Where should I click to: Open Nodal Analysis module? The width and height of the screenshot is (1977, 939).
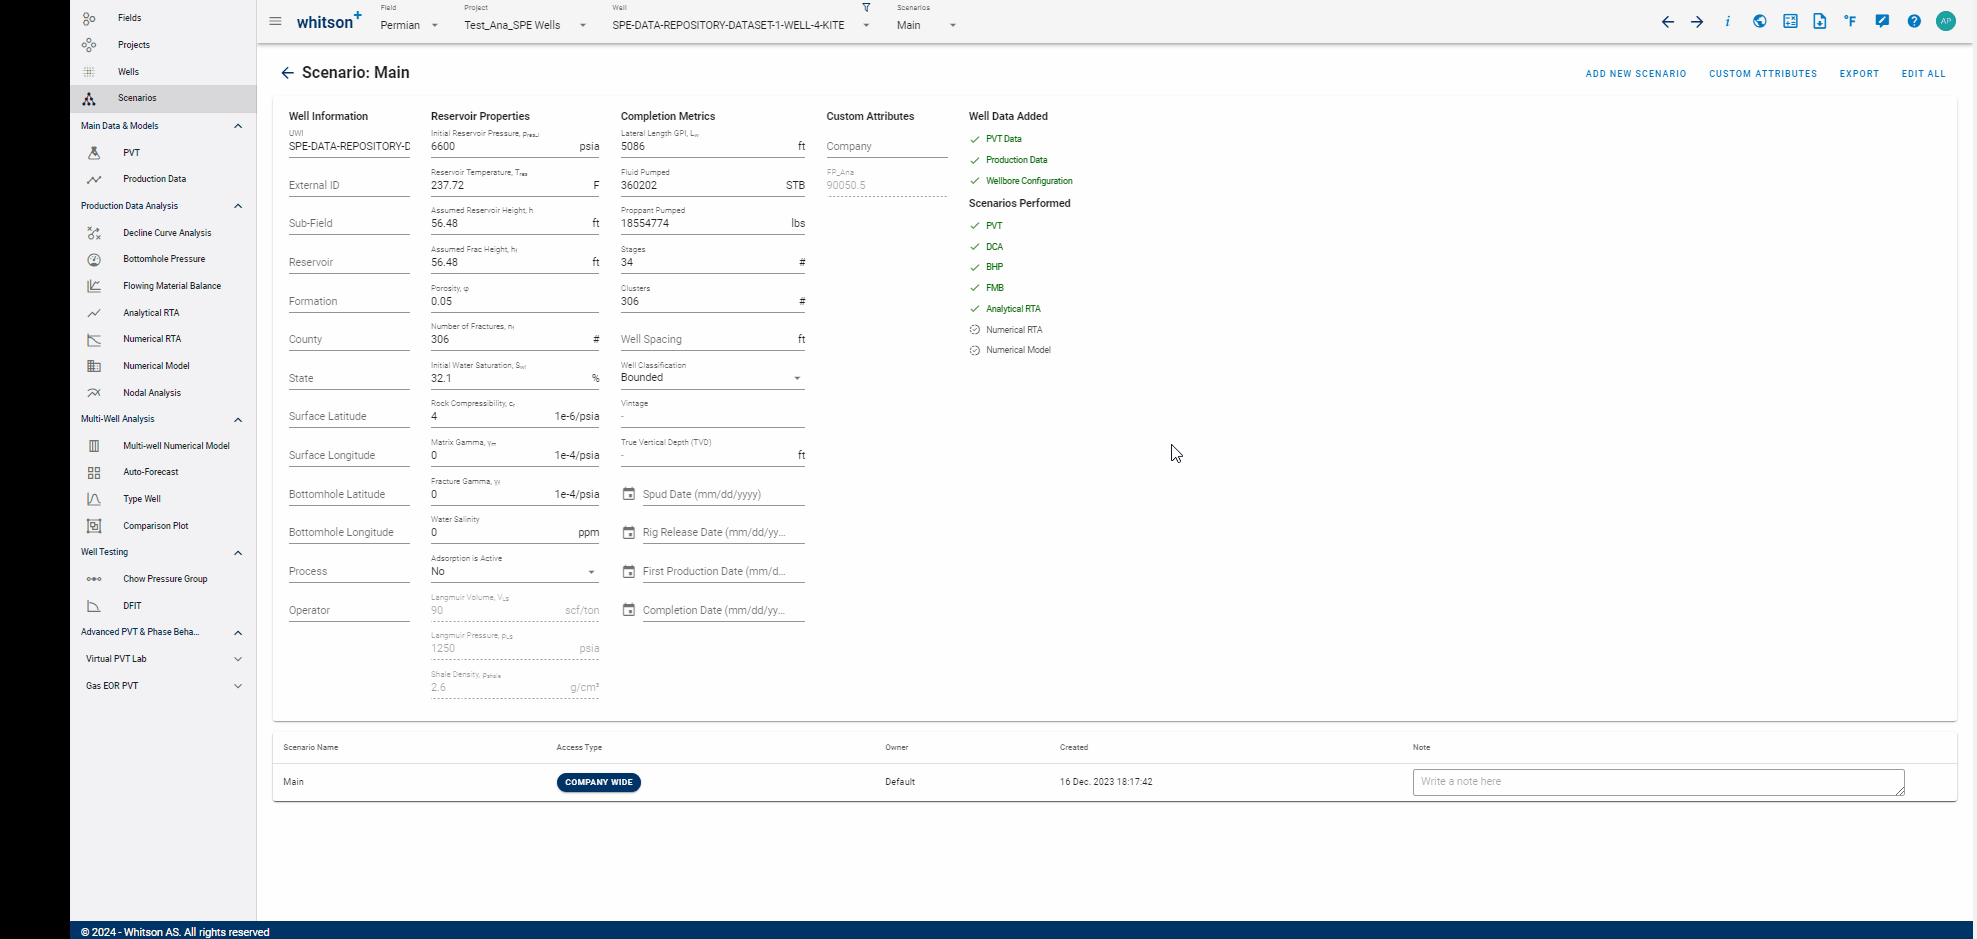tap(163, 393)
